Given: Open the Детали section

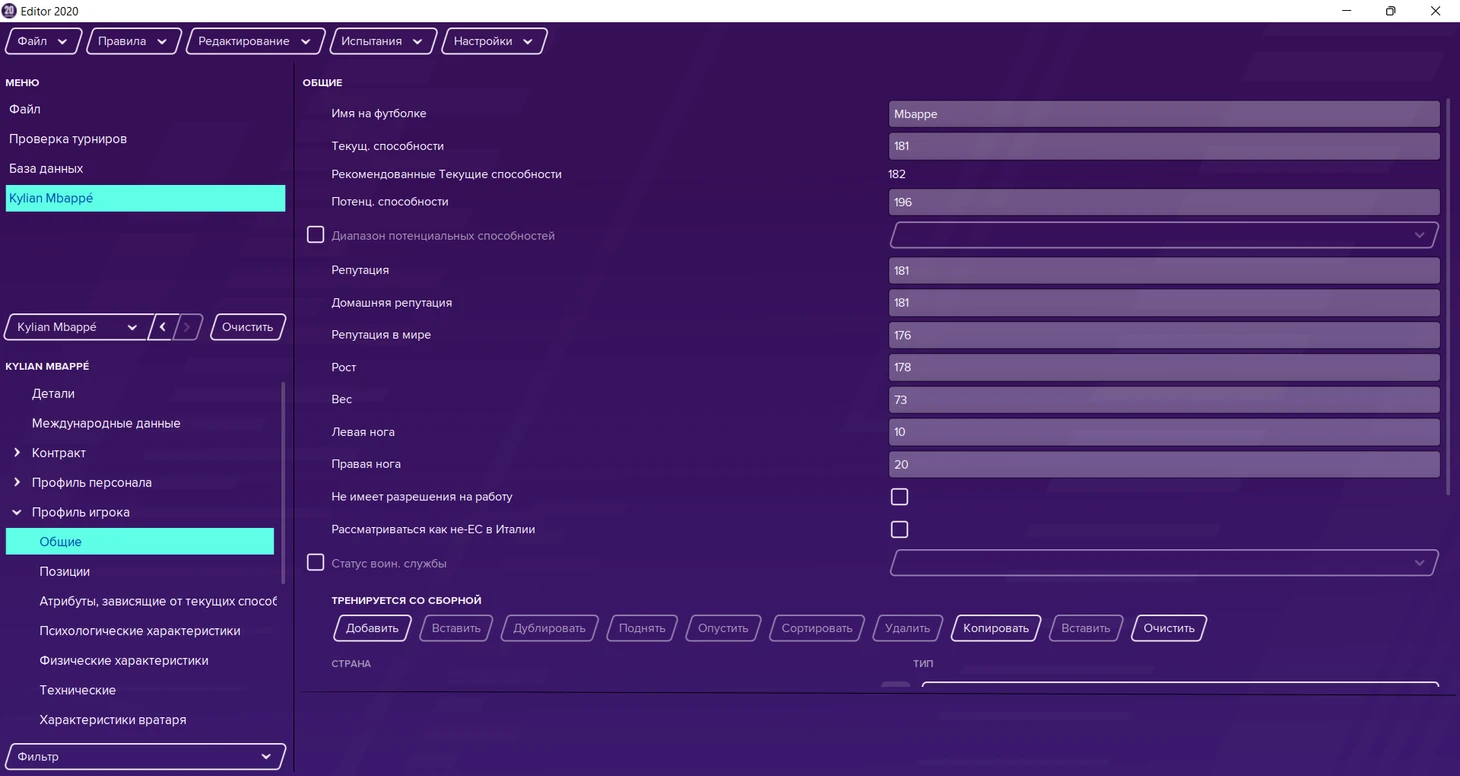Looking at the screenshot, I should coord(53,394).
